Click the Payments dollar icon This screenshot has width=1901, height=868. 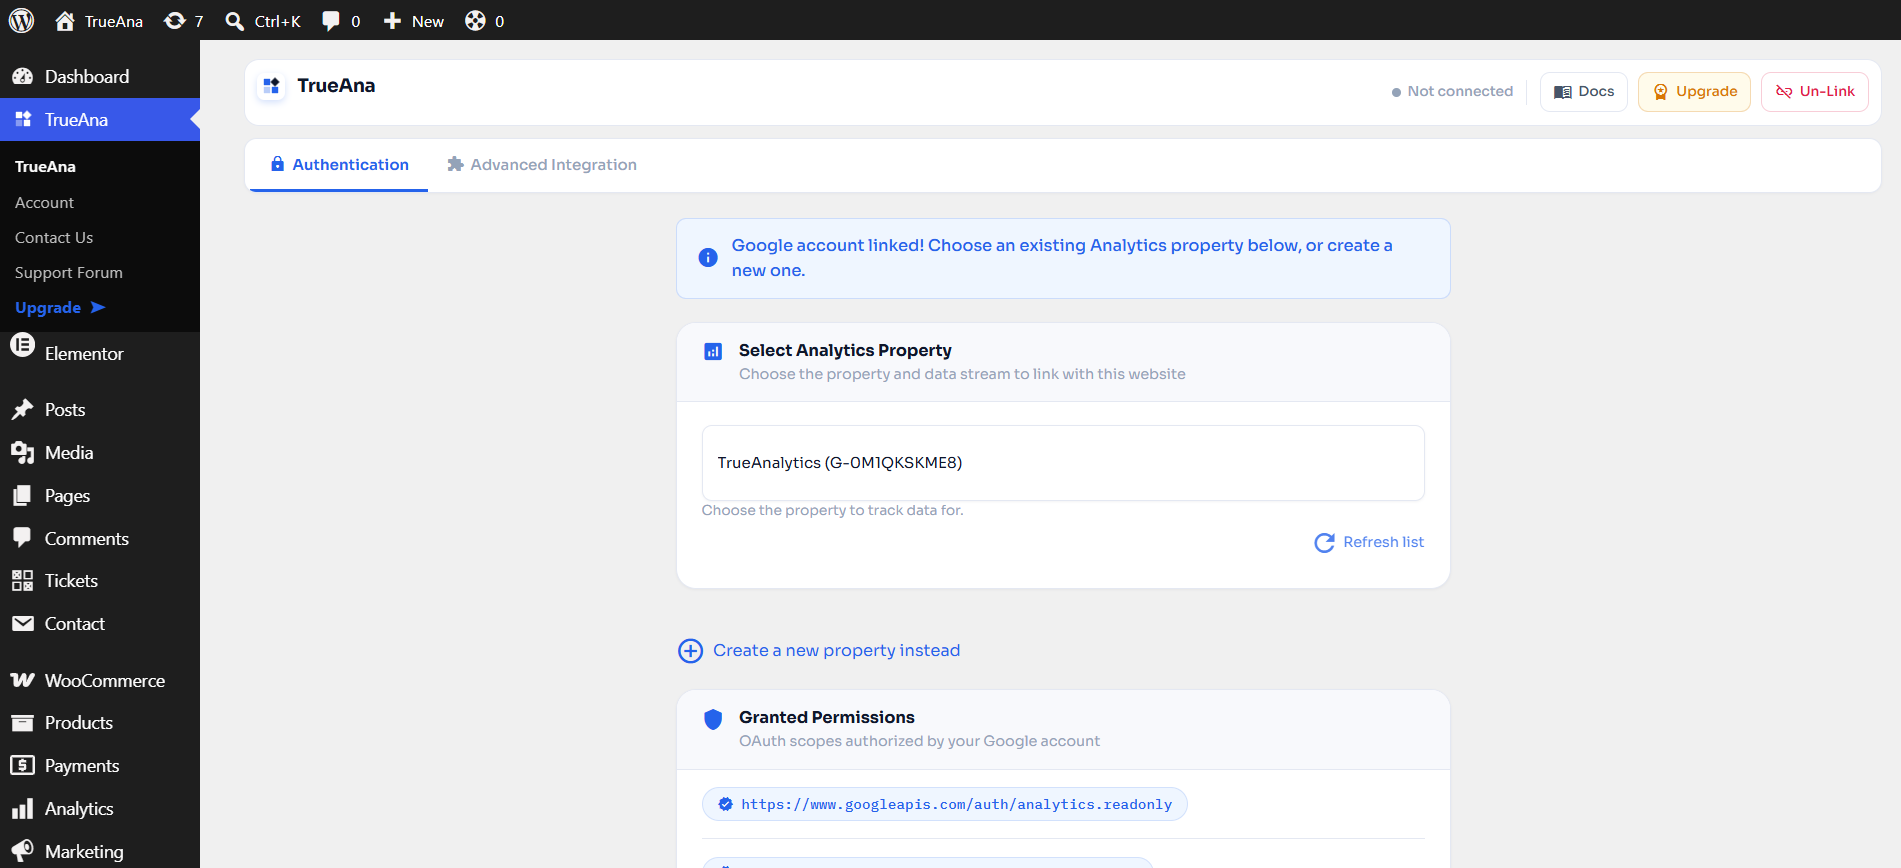(x=22, y=766)
